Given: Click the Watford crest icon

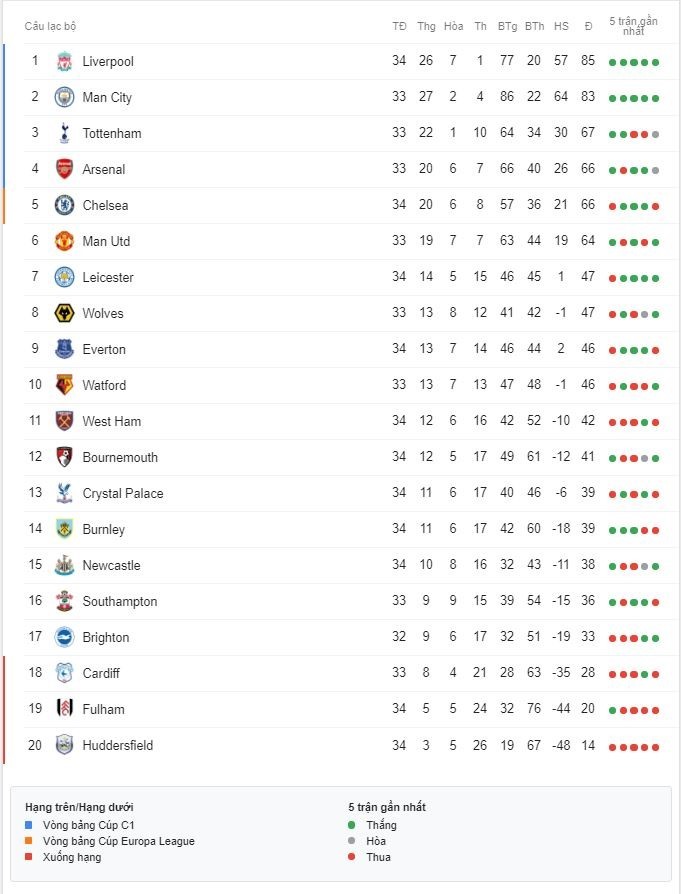Looking at the screenshot, I should (64, 385).
